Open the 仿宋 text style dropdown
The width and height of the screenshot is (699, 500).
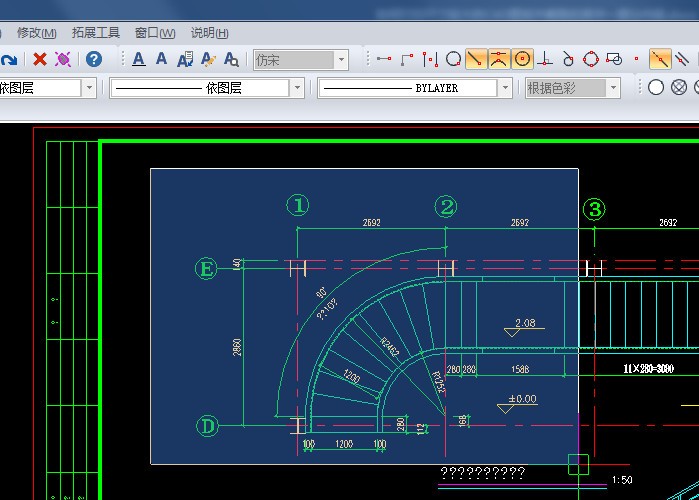[341, 60]
